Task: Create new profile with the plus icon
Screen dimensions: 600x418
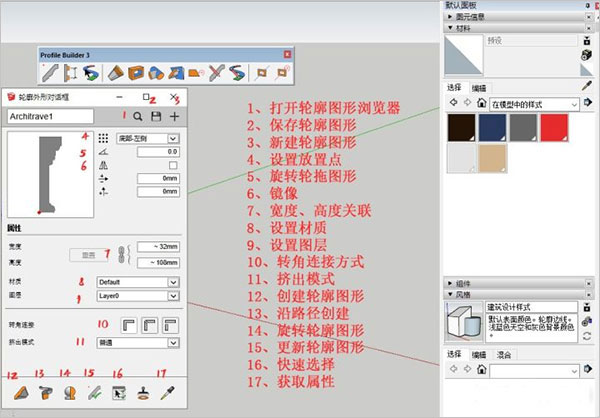Action: [x=175, y=116]
